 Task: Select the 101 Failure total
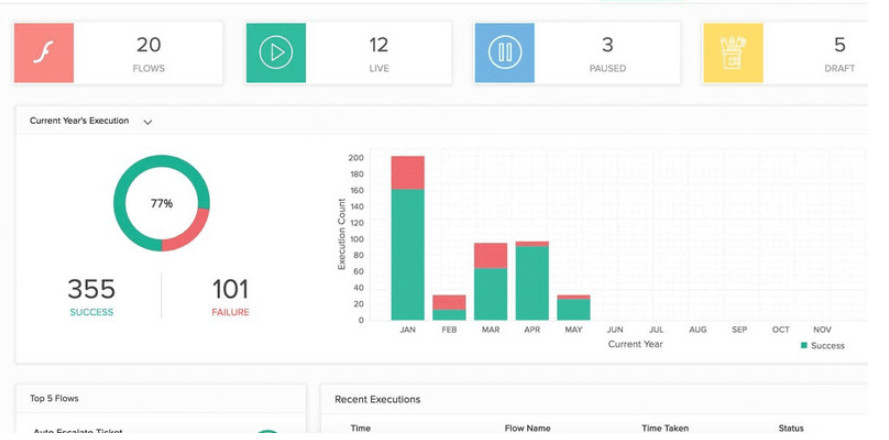click(x=230, y=291)
